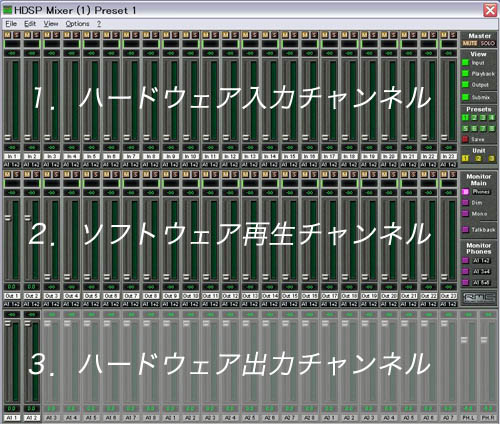Click the Out 1 channel name label
Image resolution: width=500 pixels, height=424 pixels.
click(x=12, y=296)
